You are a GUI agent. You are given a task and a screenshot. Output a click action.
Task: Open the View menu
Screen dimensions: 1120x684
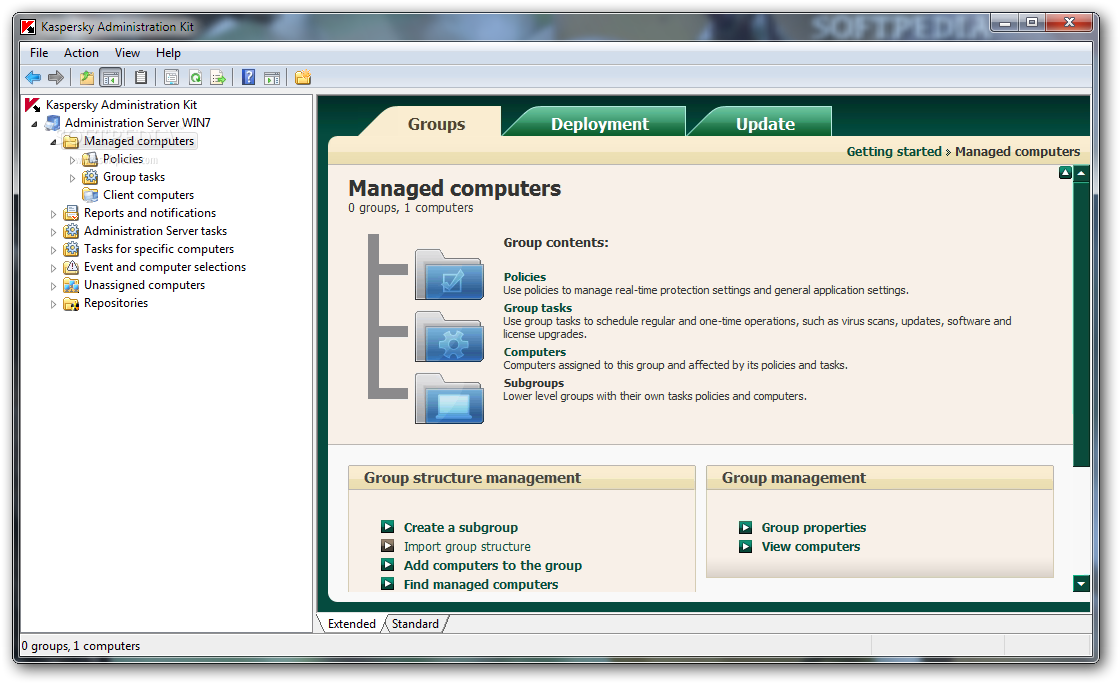click(x=127, y=53)
